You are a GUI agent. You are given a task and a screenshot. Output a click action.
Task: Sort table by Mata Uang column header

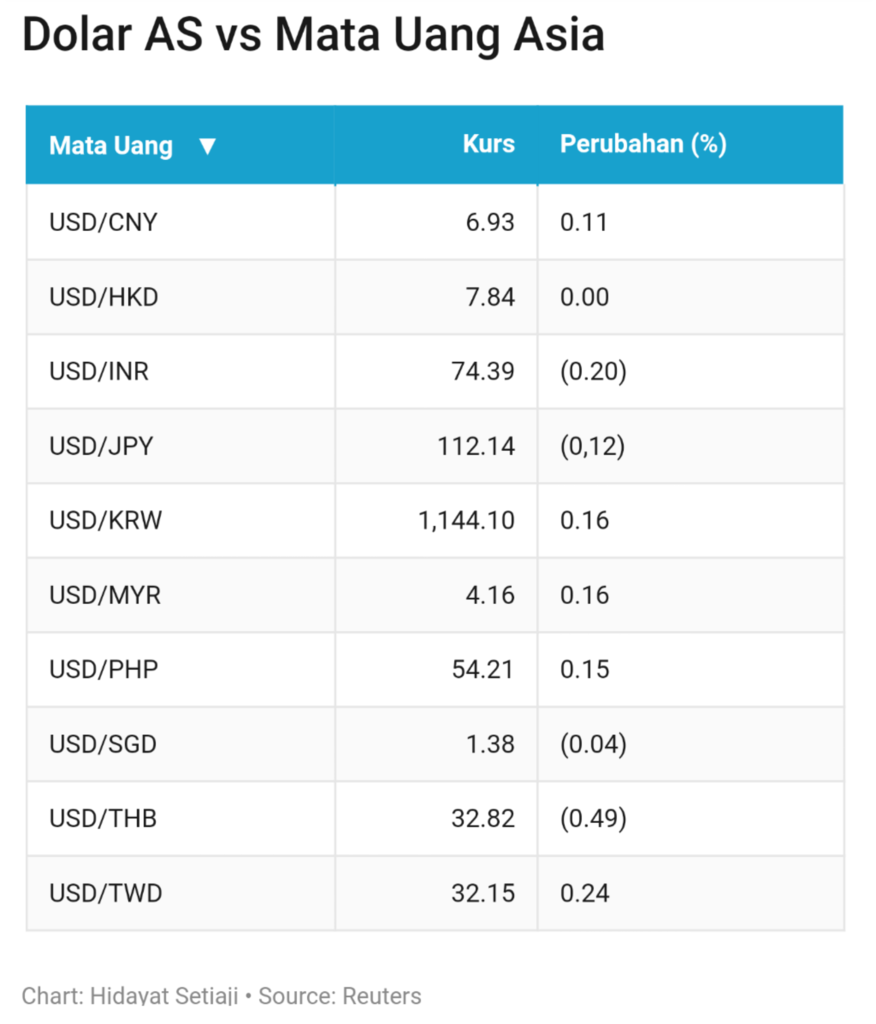[x=111, y=146]
